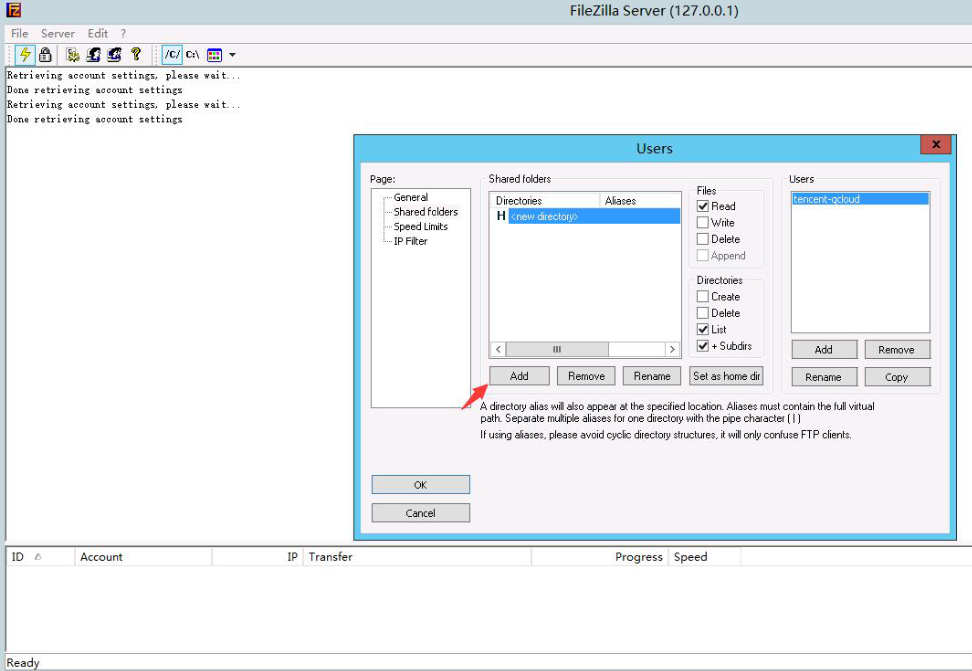Enable the Delete files checkbox

[x=703, y=239]
